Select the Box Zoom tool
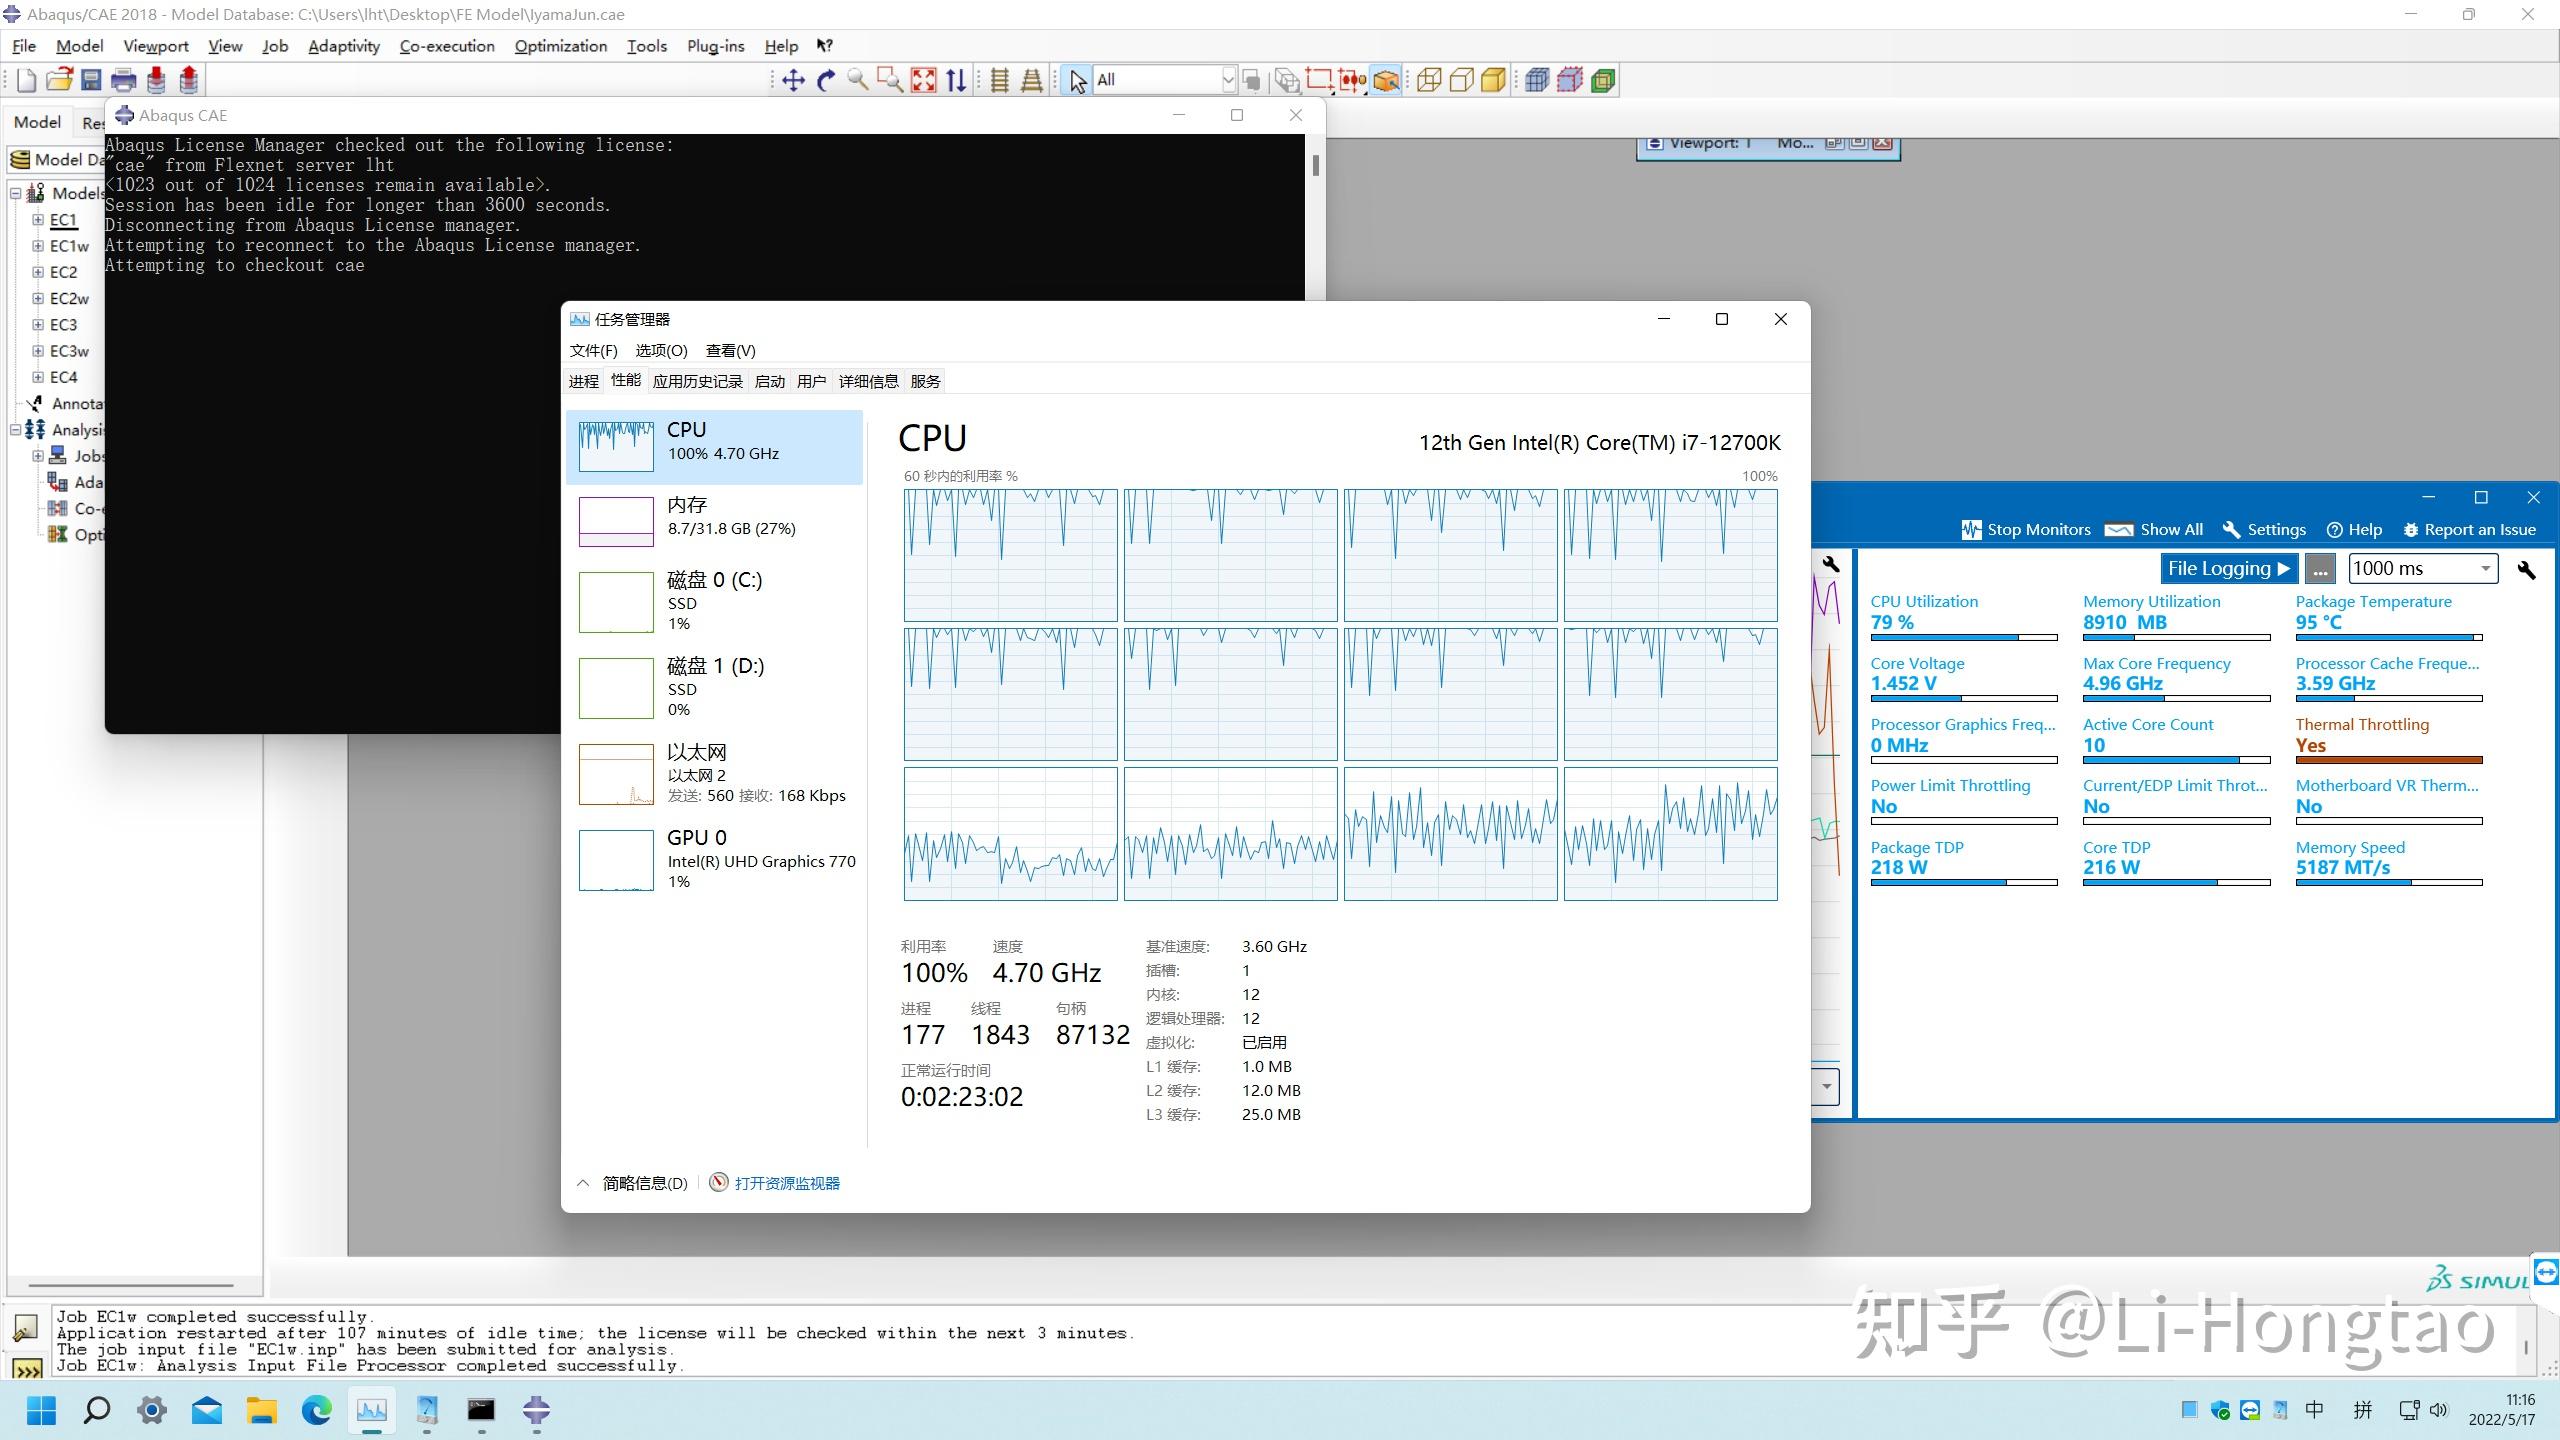The height and width of the screenshot is (1440, 2560). 890,80
